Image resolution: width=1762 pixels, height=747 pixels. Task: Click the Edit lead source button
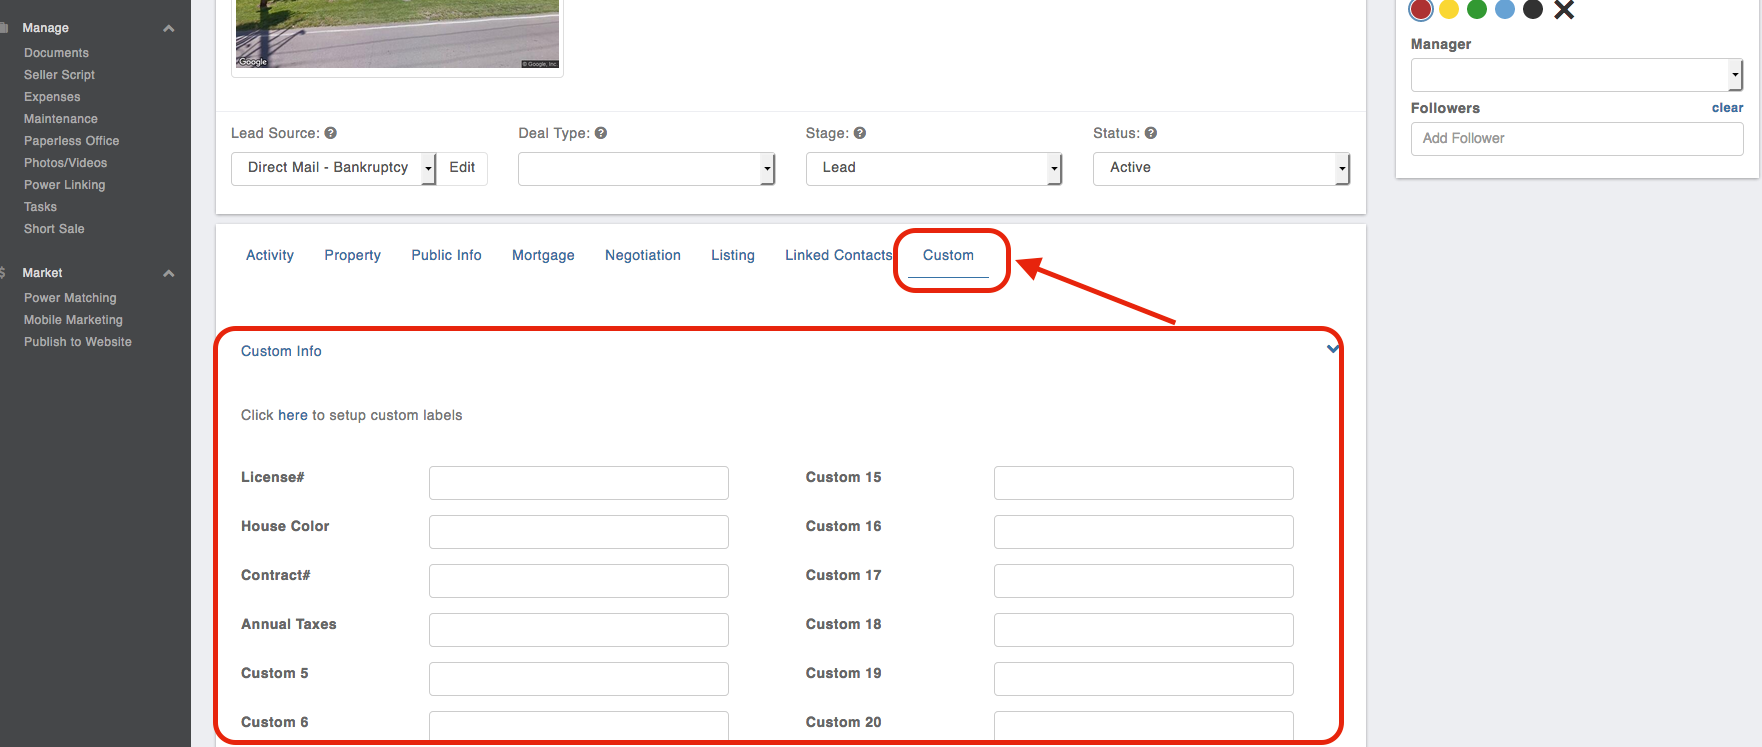(x=462, y=168)
